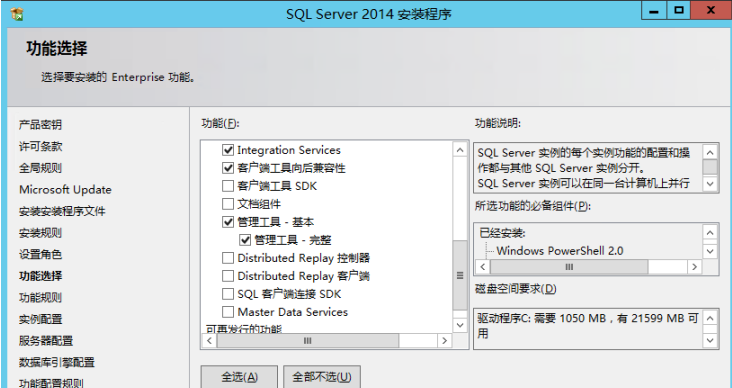Uncheck the Integration Services checkbox
732x388 pixels.
[x=228, y=150]
